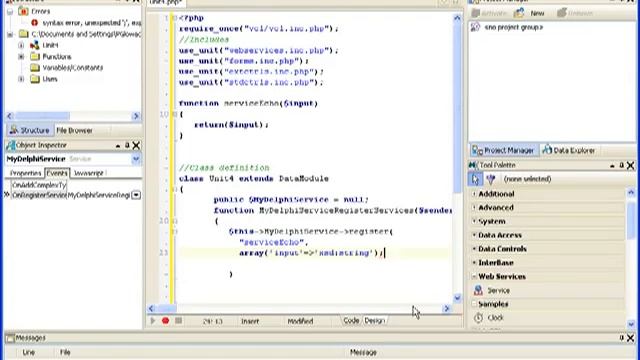Switch to the Data Explorer tab
Image resolution: width=640 pixels, height=360 pixels.
[568, 151]
